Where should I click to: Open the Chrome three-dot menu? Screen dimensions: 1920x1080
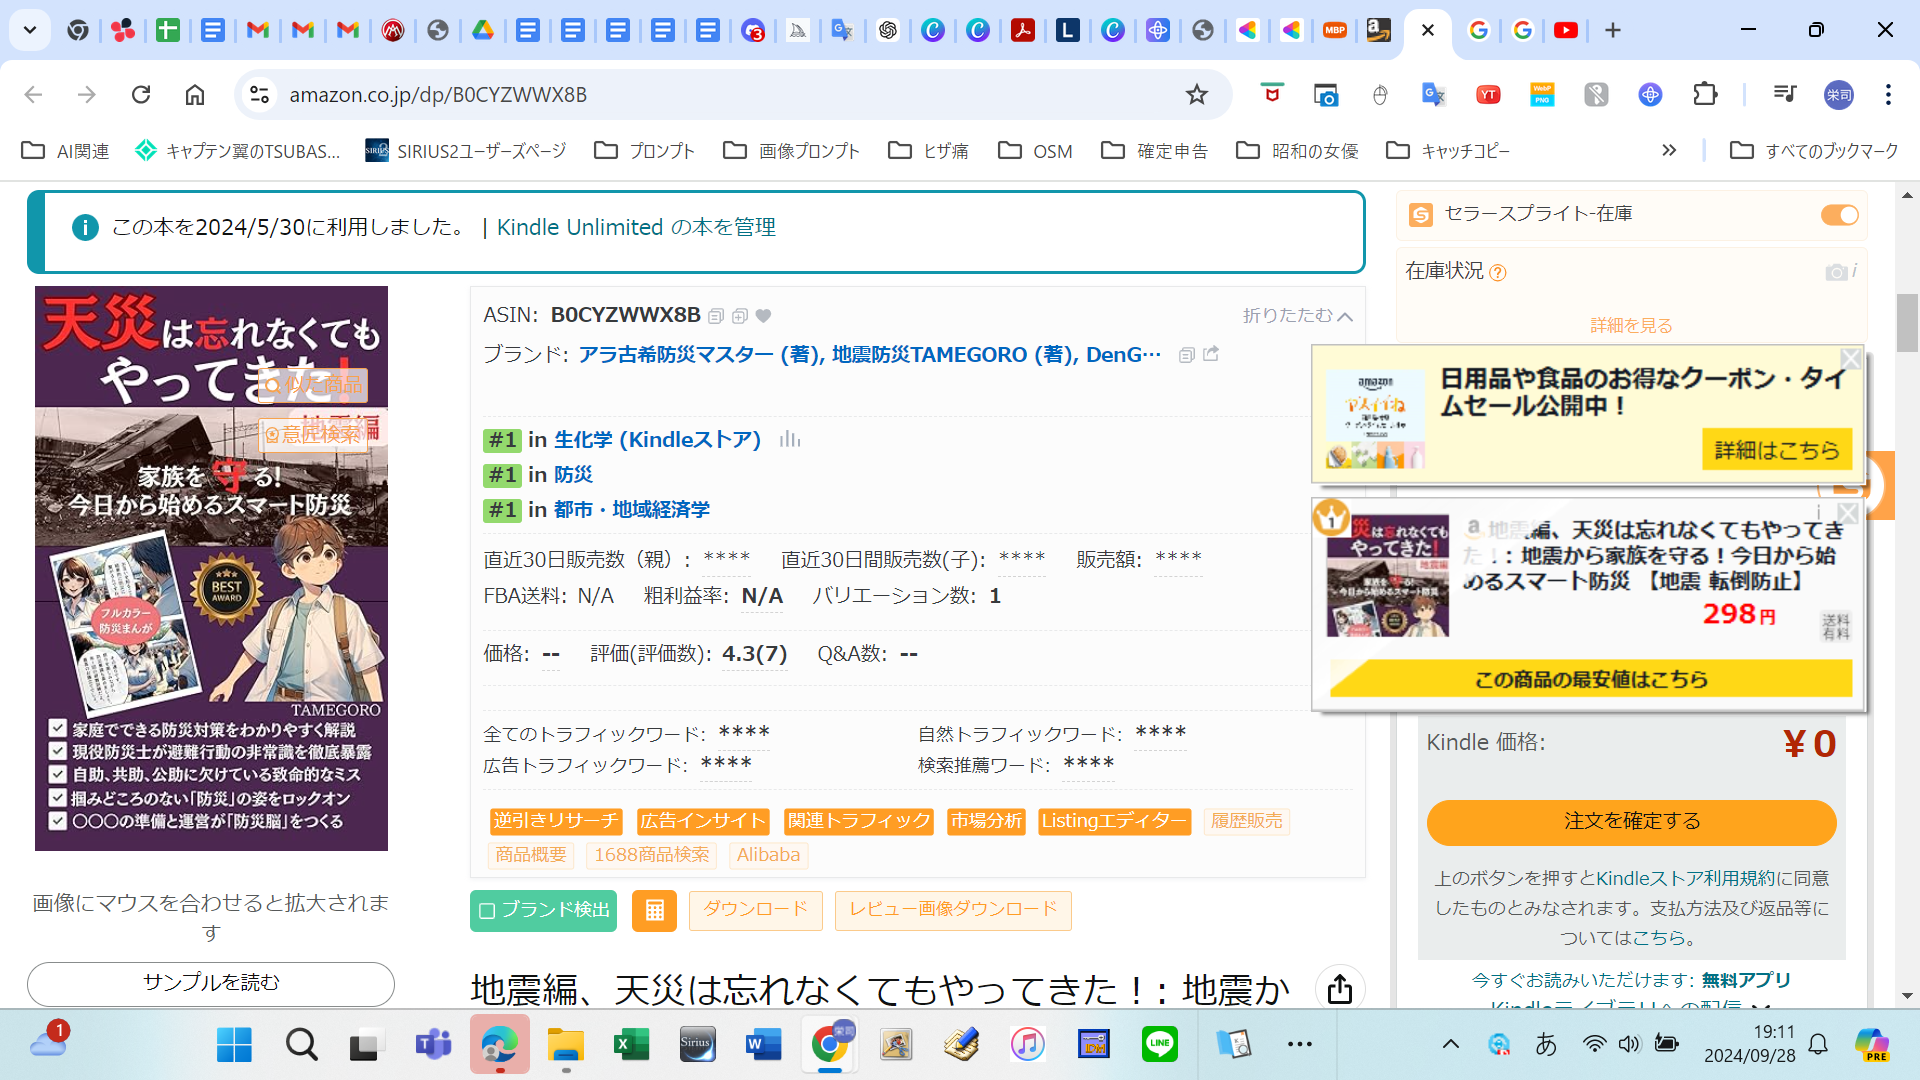pos(1888,94)
